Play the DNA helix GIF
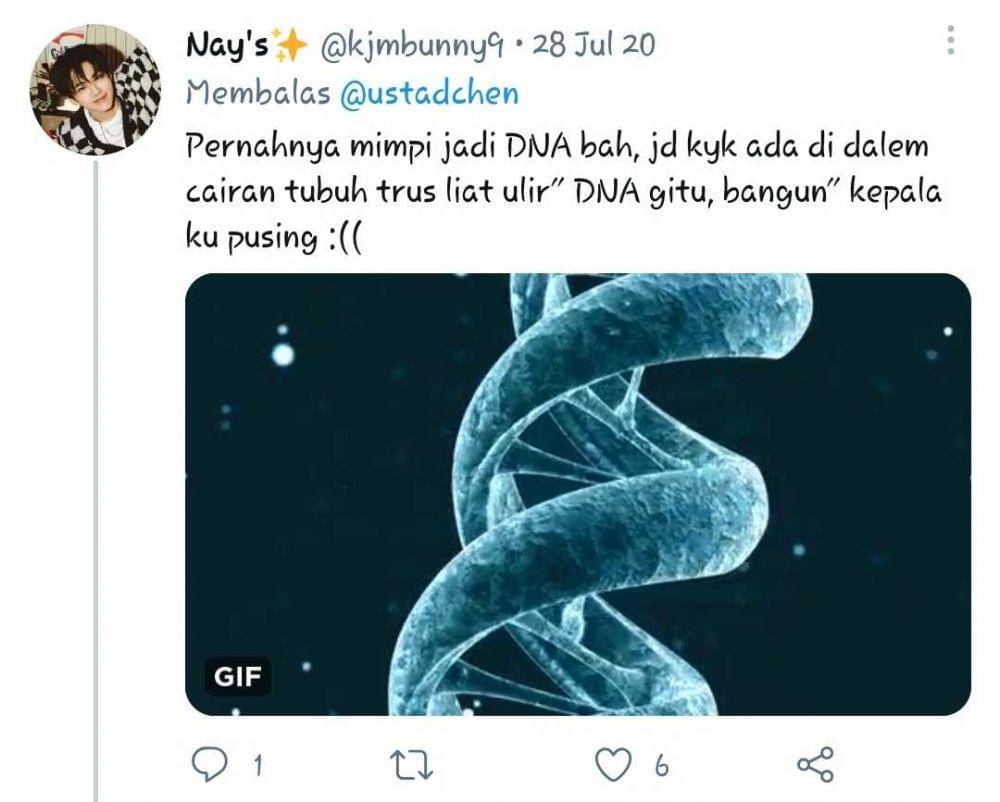 point(578,494)
